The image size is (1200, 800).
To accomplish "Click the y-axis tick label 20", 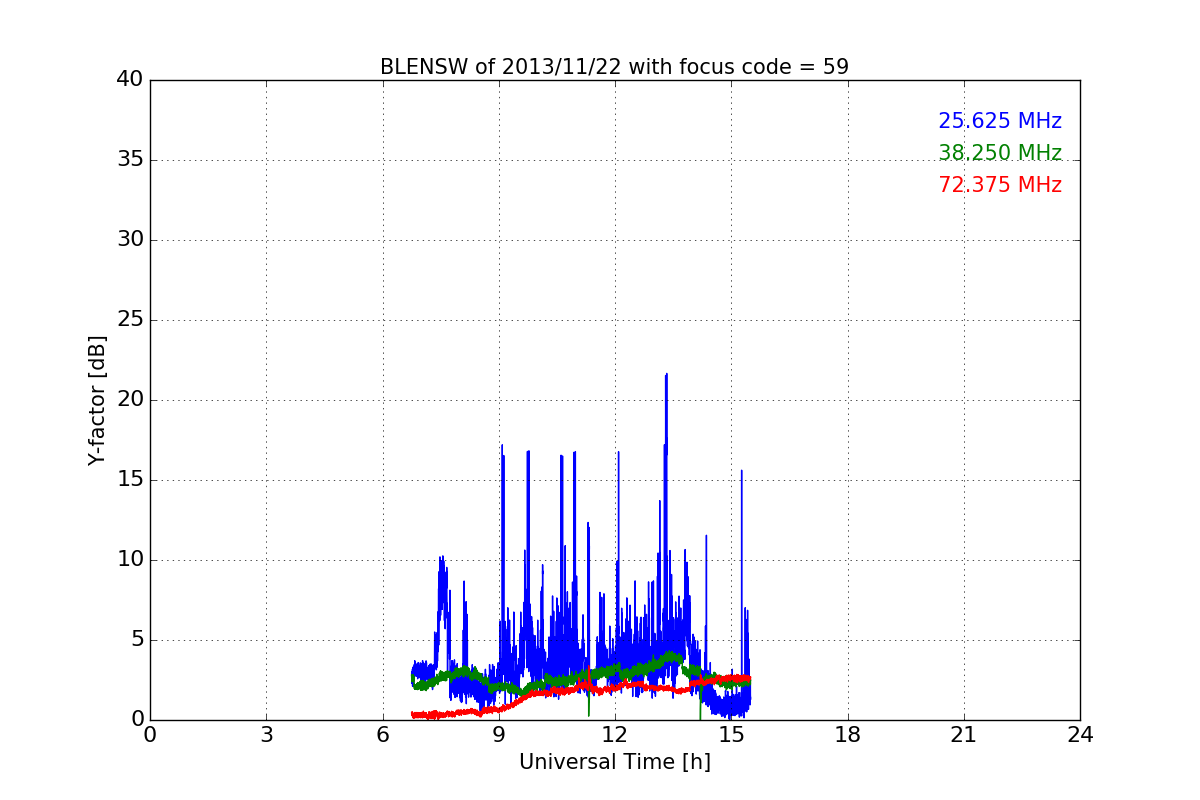I will coord(130,400).
